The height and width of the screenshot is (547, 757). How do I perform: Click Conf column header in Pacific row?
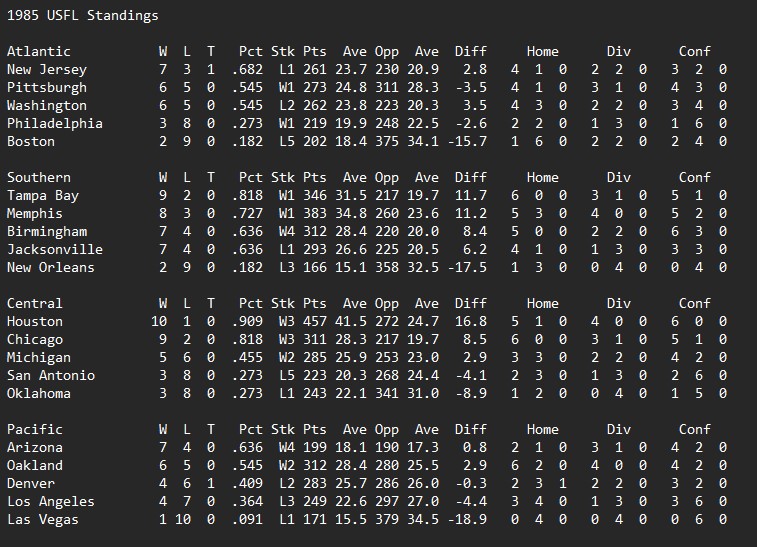(x=694, y=429)
